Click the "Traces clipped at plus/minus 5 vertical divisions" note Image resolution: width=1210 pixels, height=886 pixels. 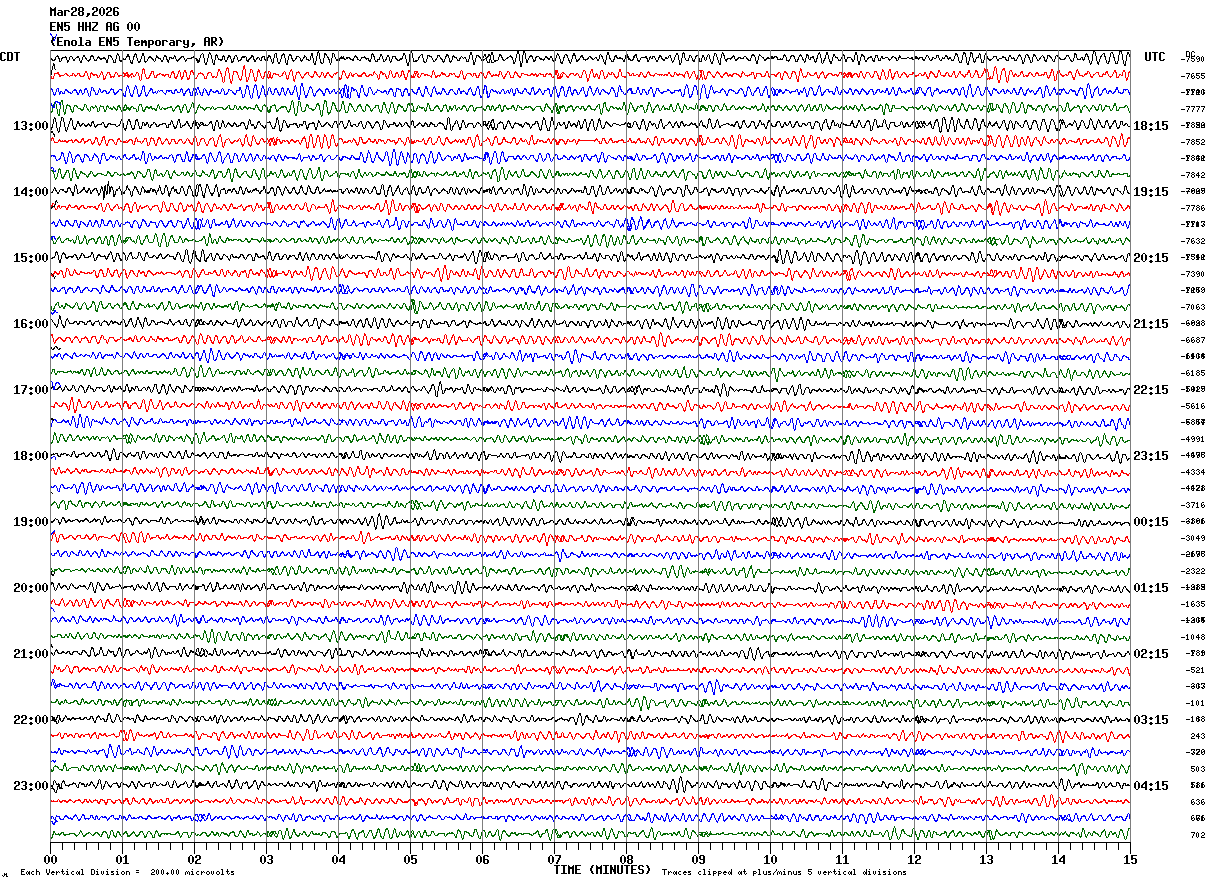[x=784, y=872]
